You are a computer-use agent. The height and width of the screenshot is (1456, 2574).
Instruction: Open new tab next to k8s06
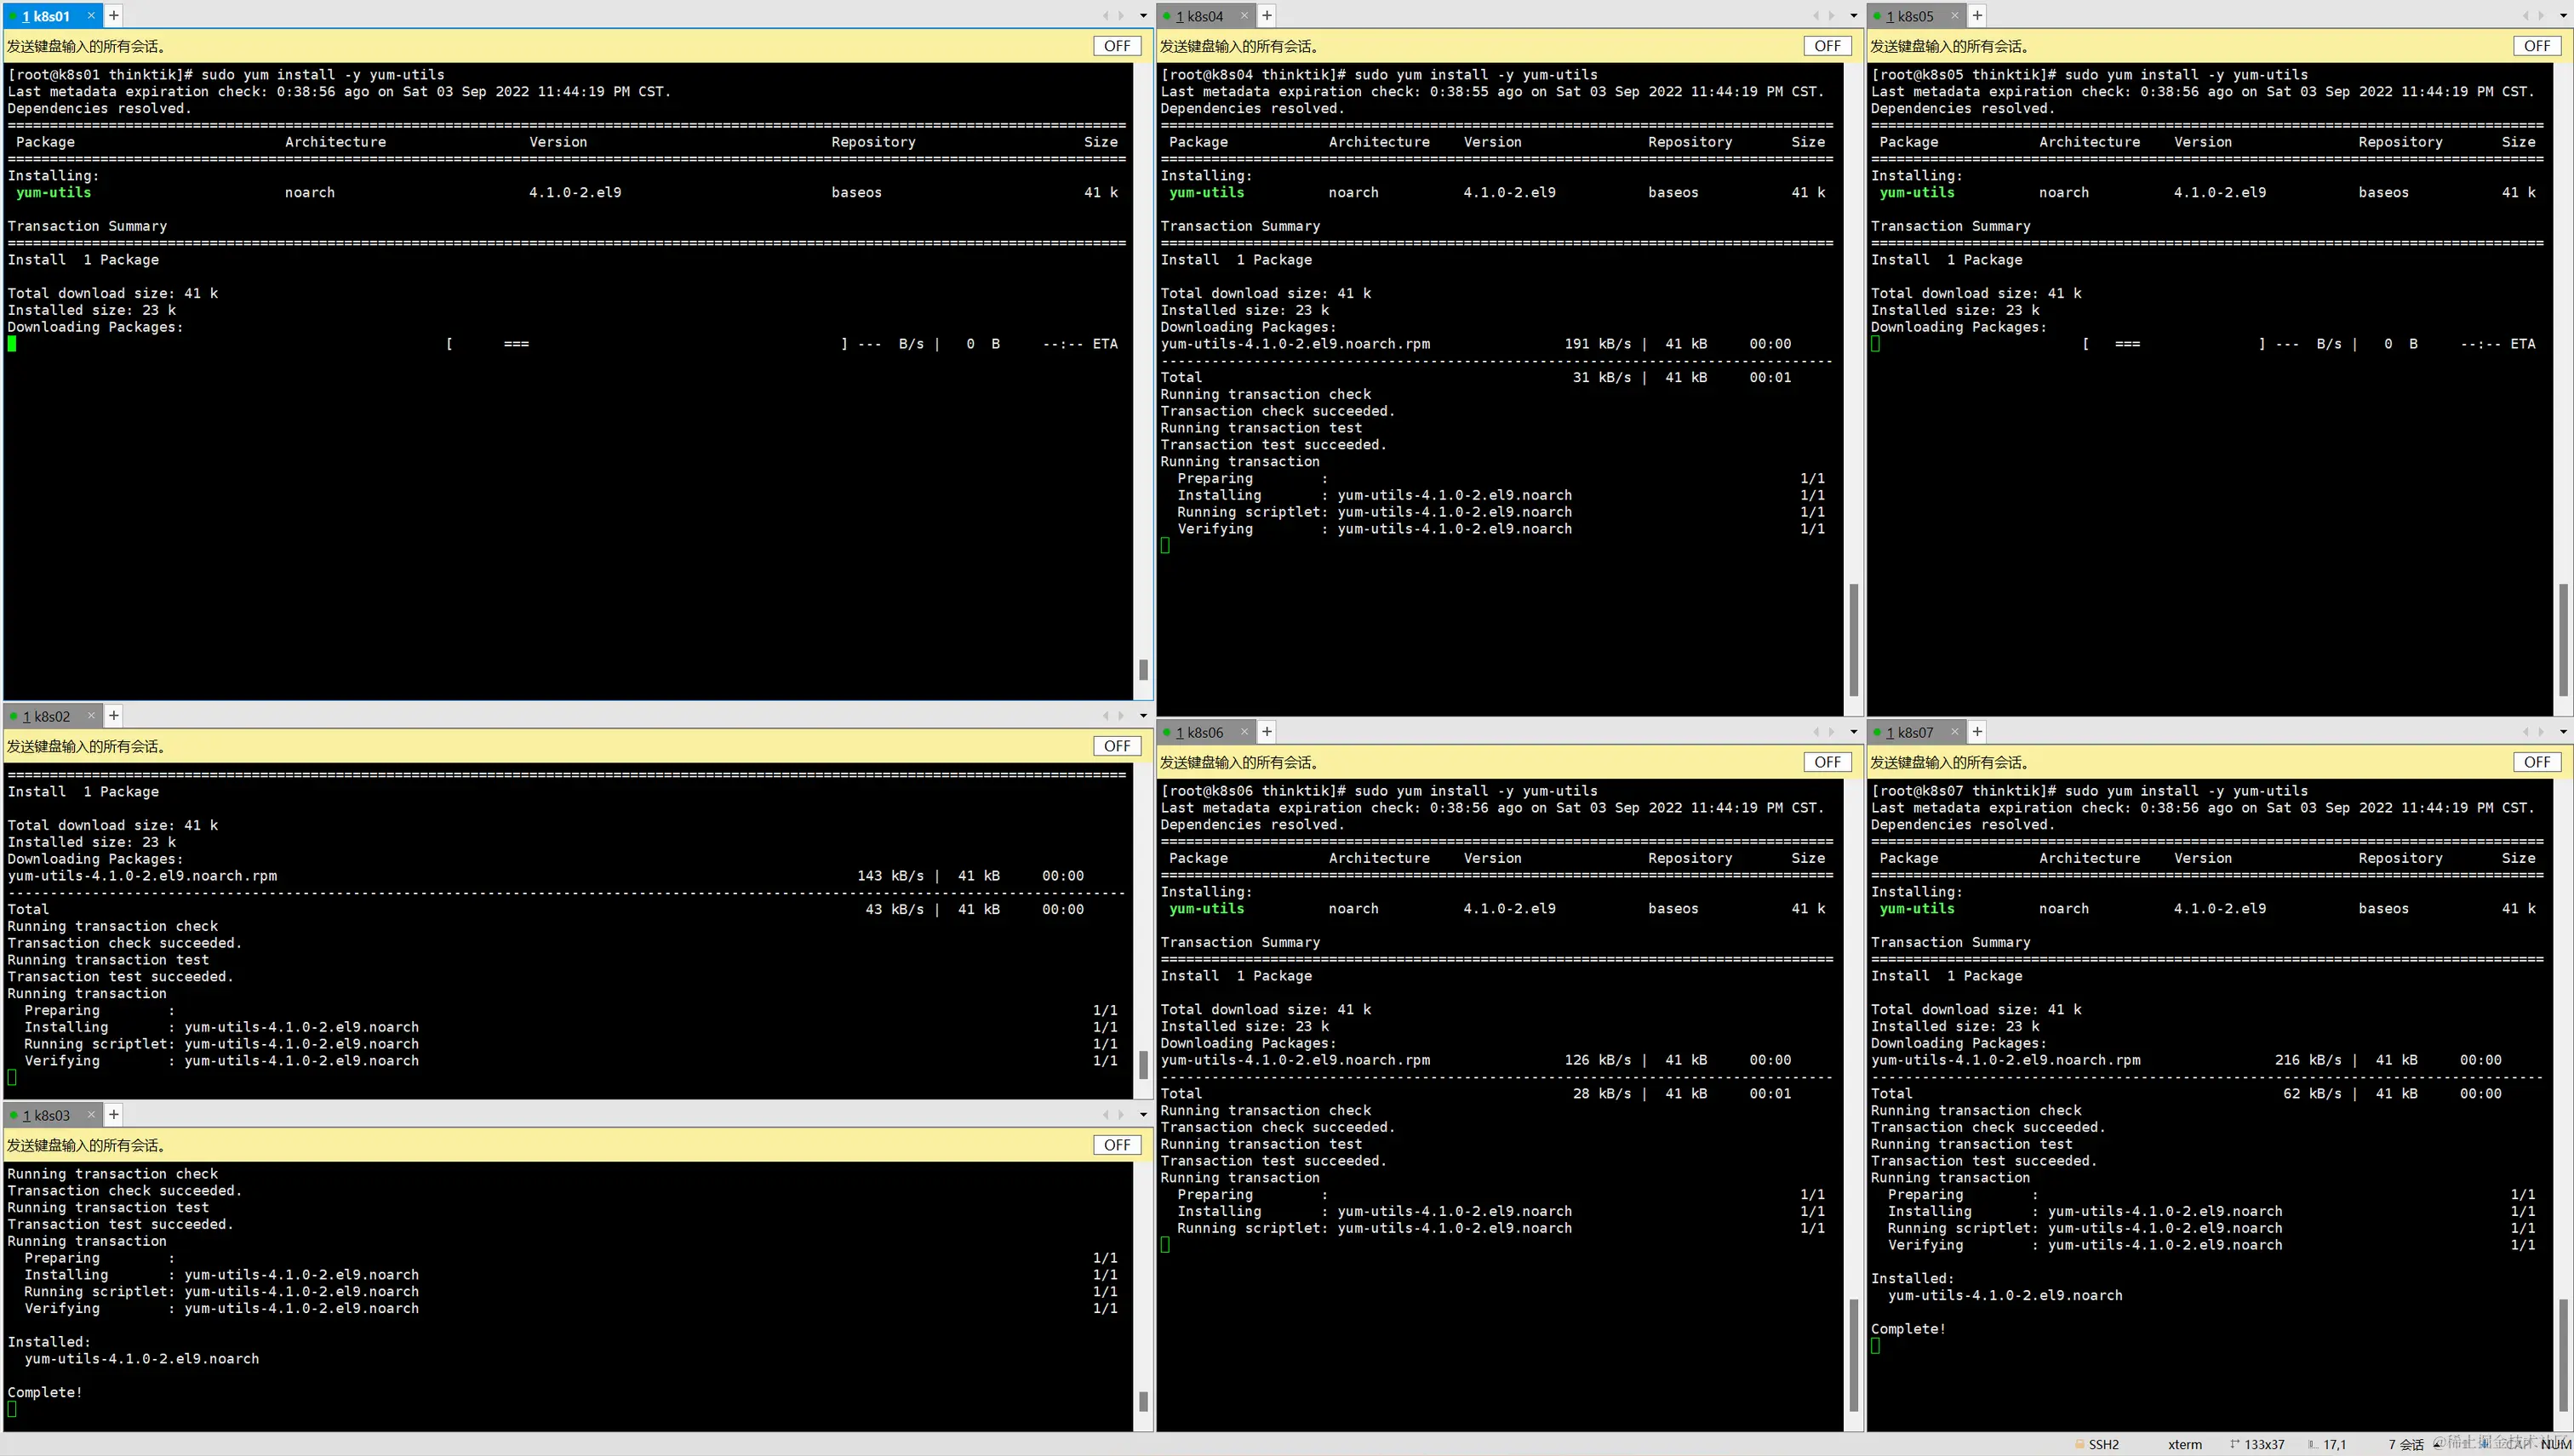coord(1267,732)
